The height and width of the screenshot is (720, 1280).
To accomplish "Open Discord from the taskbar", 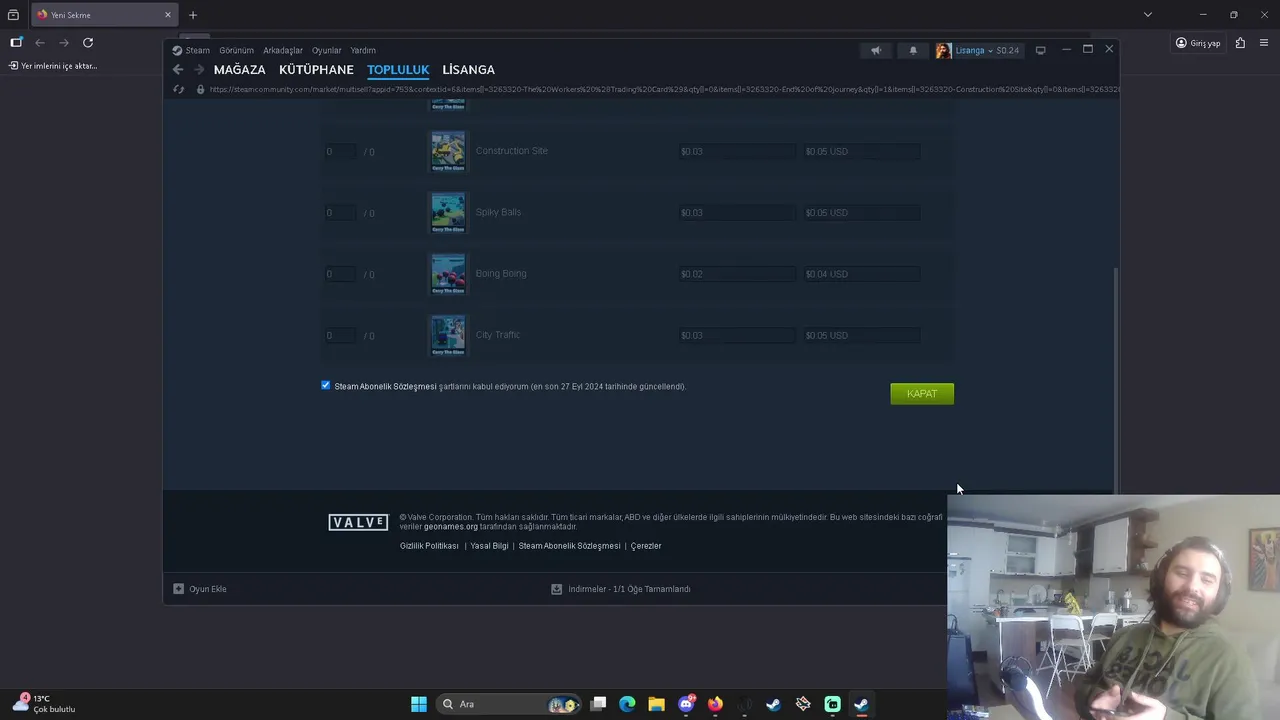I will (x=686, y=704).
